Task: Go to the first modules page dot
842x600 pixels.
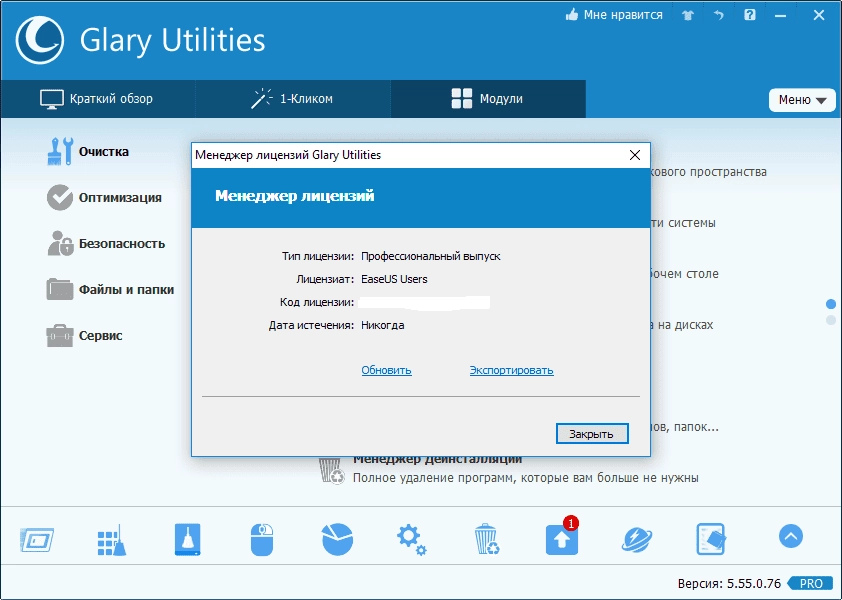Action: pos(831,304)
